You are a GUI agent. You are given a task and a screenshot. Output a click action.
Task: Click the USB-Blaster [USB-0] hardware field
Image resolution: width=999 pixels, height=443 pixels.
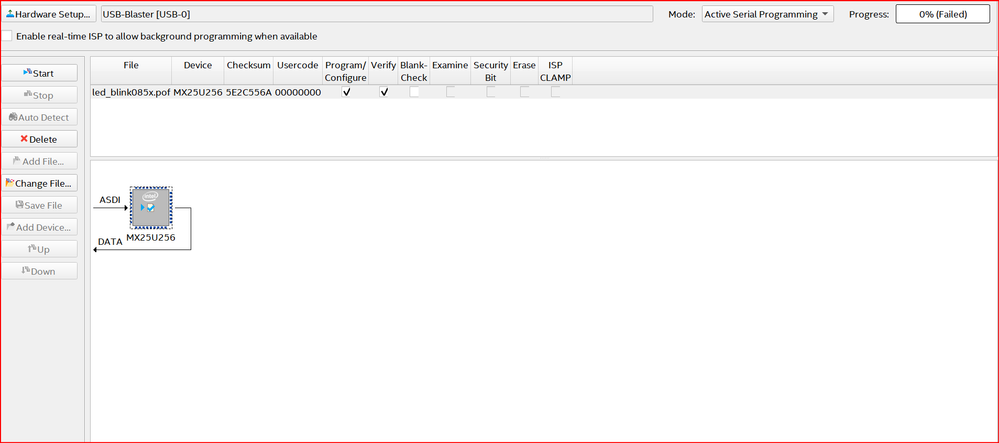point(377,14)
